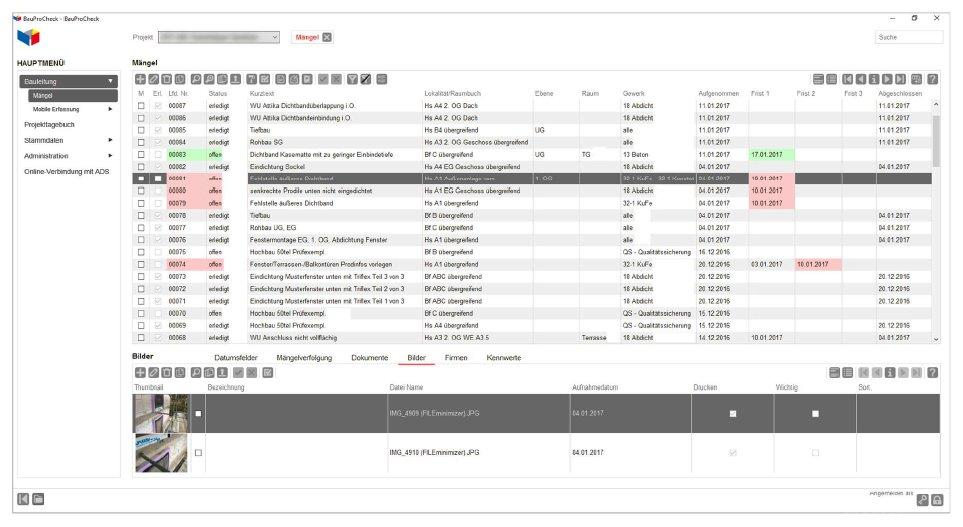Add a new image with Bilder plus icon
Viewport: 963px width, 527px height.
[140, 373]
